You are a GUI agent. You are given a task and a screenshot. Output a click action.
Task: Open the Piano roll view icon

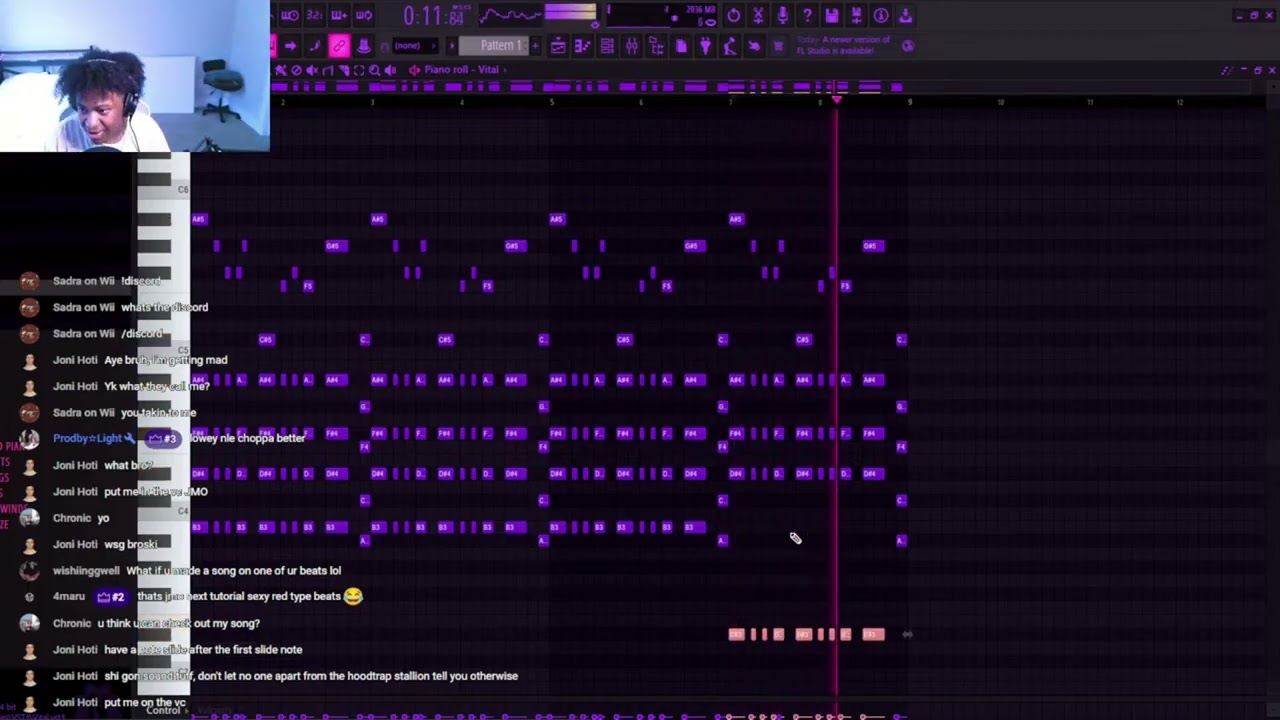pyautogui.click(x=582, y=46)
